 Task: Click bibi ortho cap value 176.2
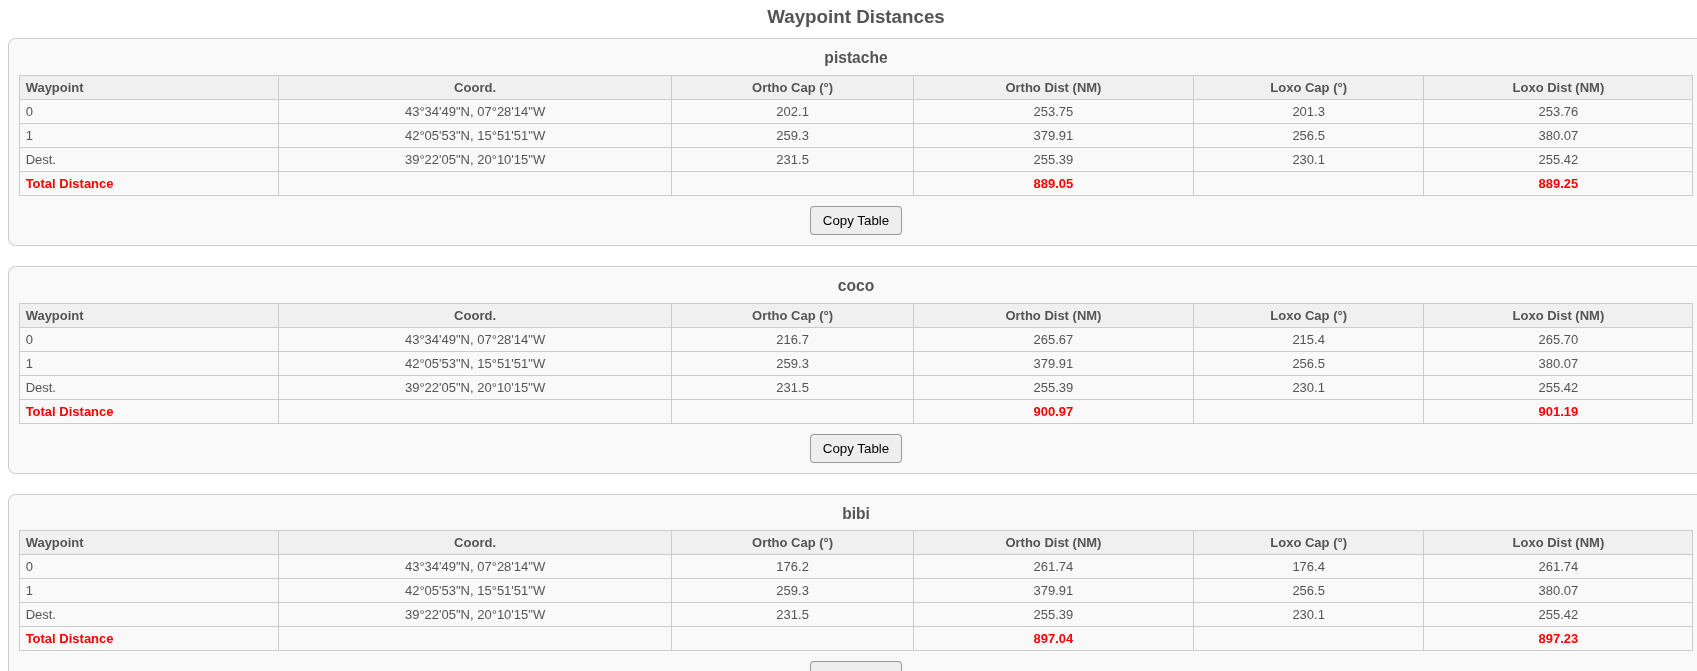pos(792,567)
